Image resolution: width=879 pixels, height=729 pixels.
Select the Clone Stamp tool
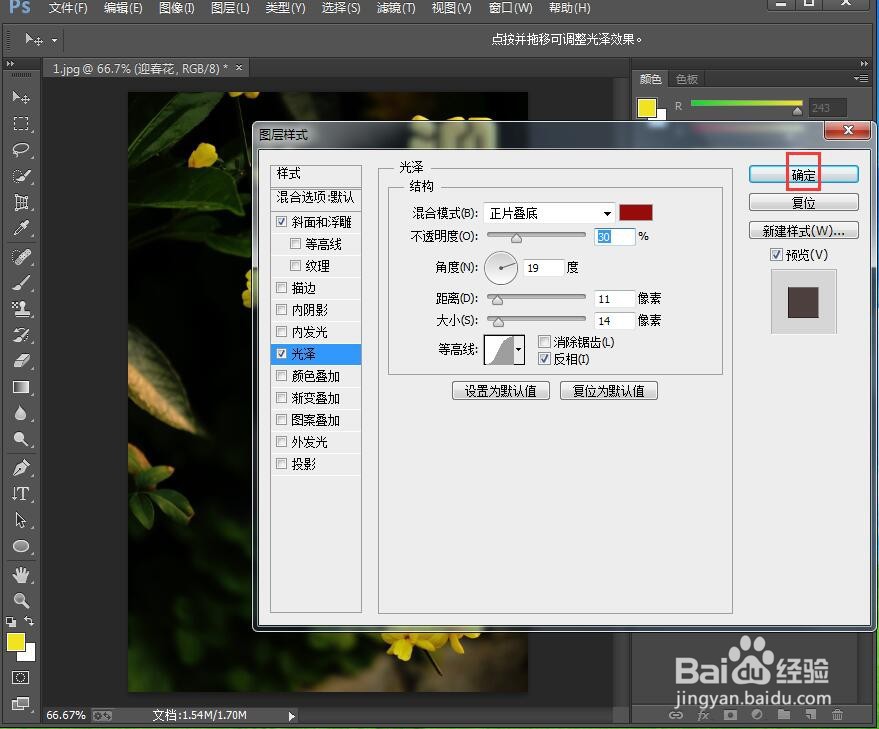tap(21, 308)
